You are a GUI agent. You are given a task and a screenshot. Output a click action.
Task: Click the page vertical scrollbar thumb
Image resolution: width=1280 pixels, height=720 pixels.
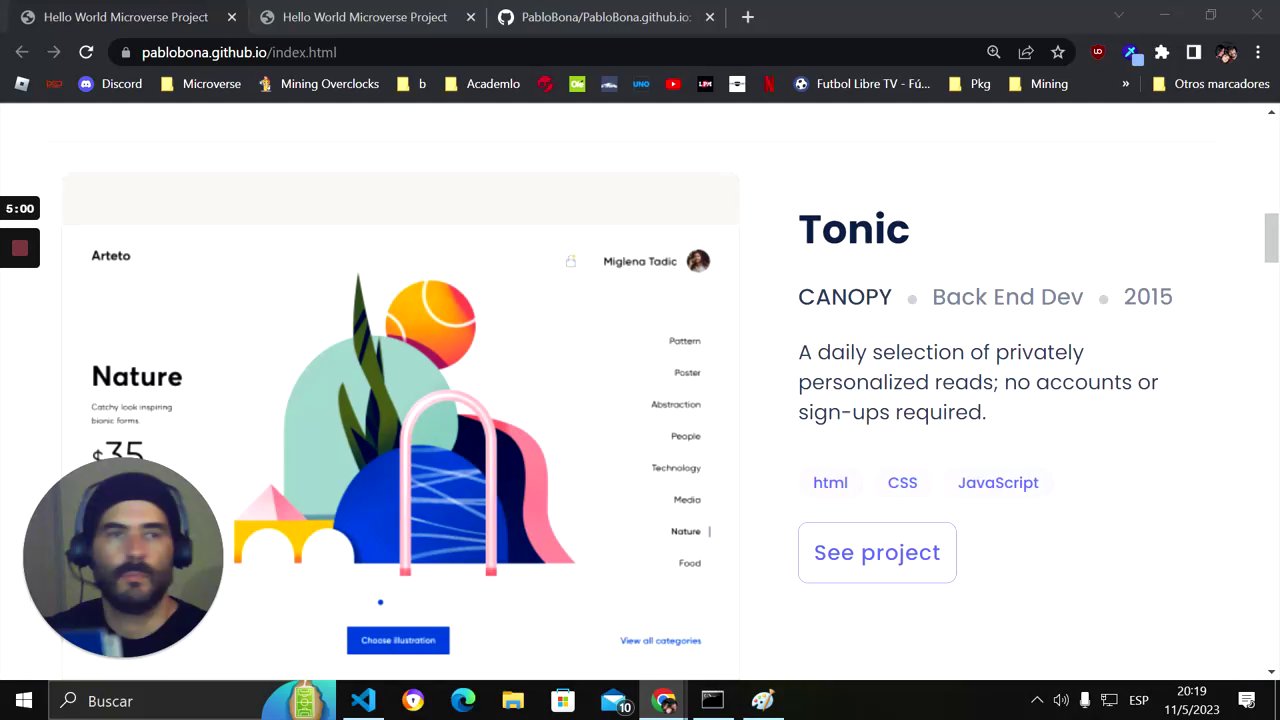click(x=1271, y=238)
